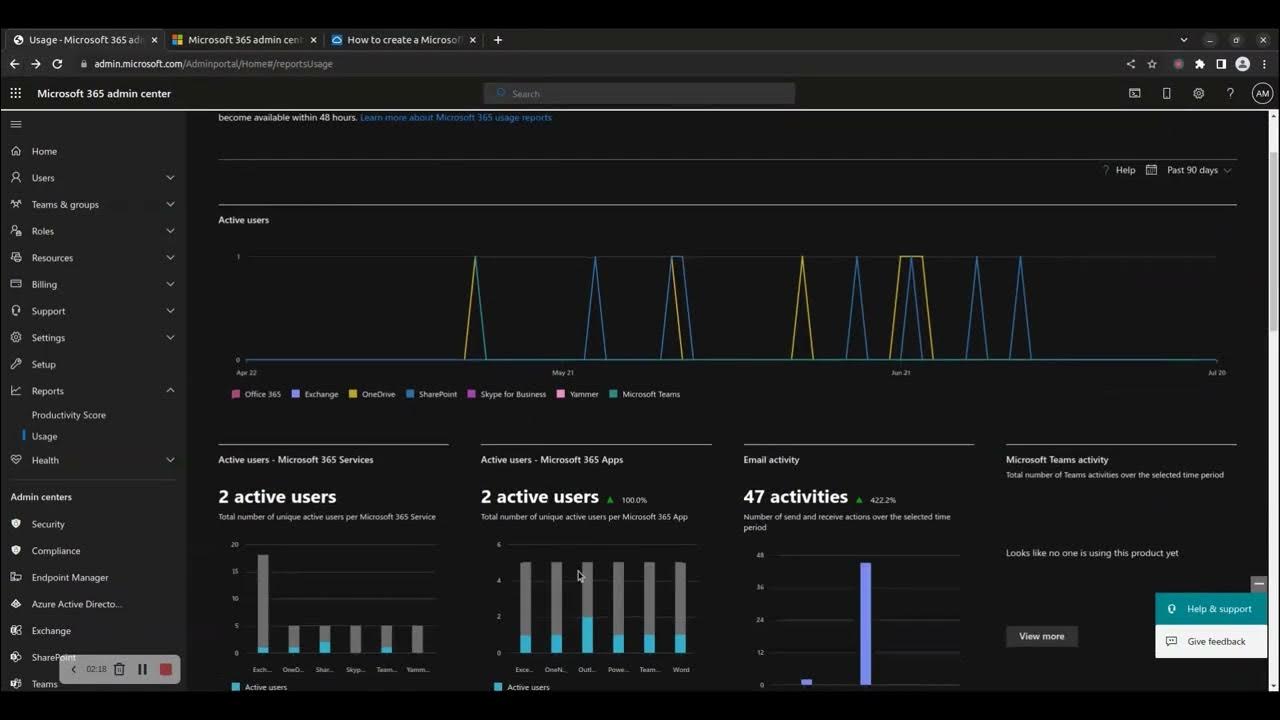Open the Cloud Shell header icon
Screen dimensions: 1280x720
click(x=1134, y=93)
